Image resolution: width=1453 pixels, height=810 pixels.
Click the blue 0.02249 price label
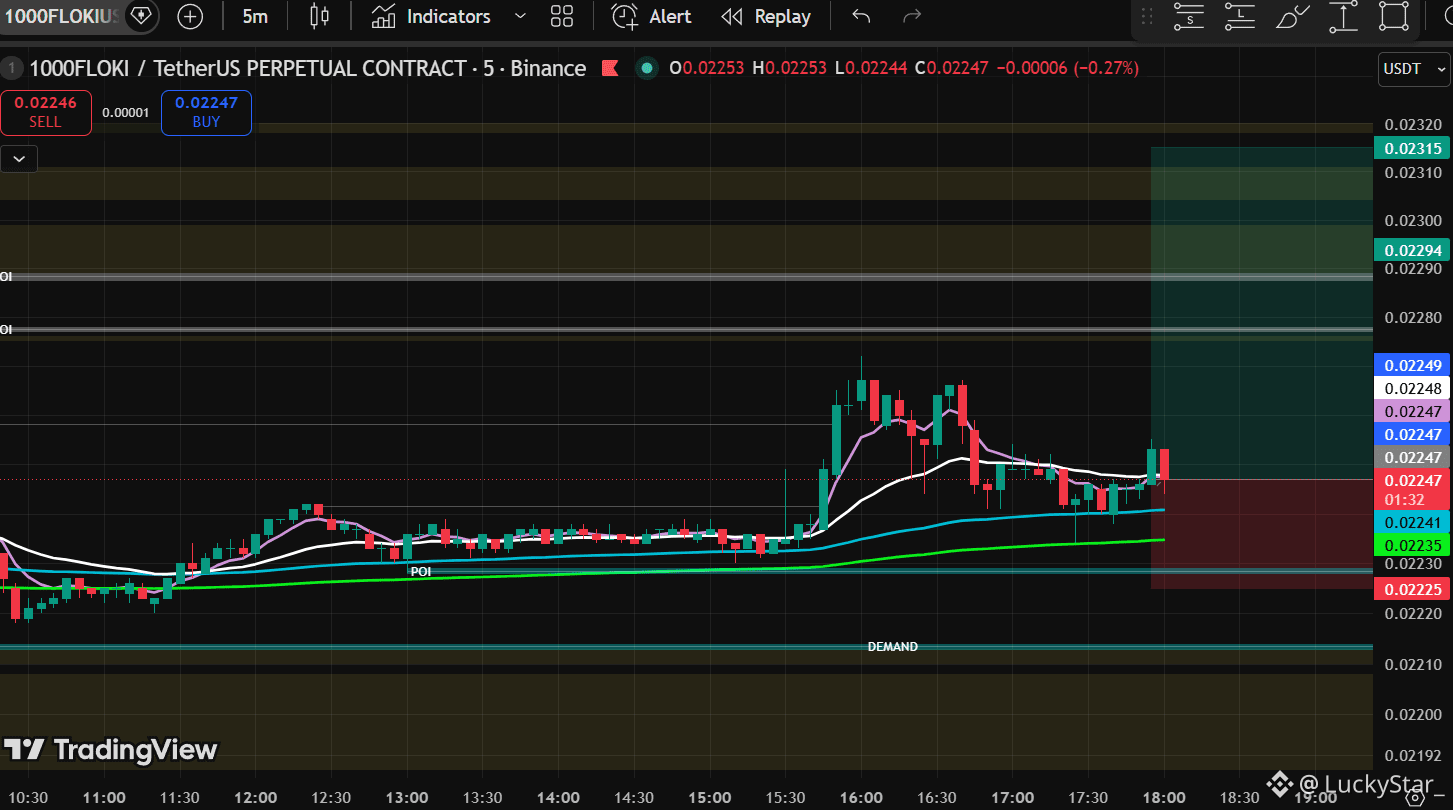pos(1412,365)
